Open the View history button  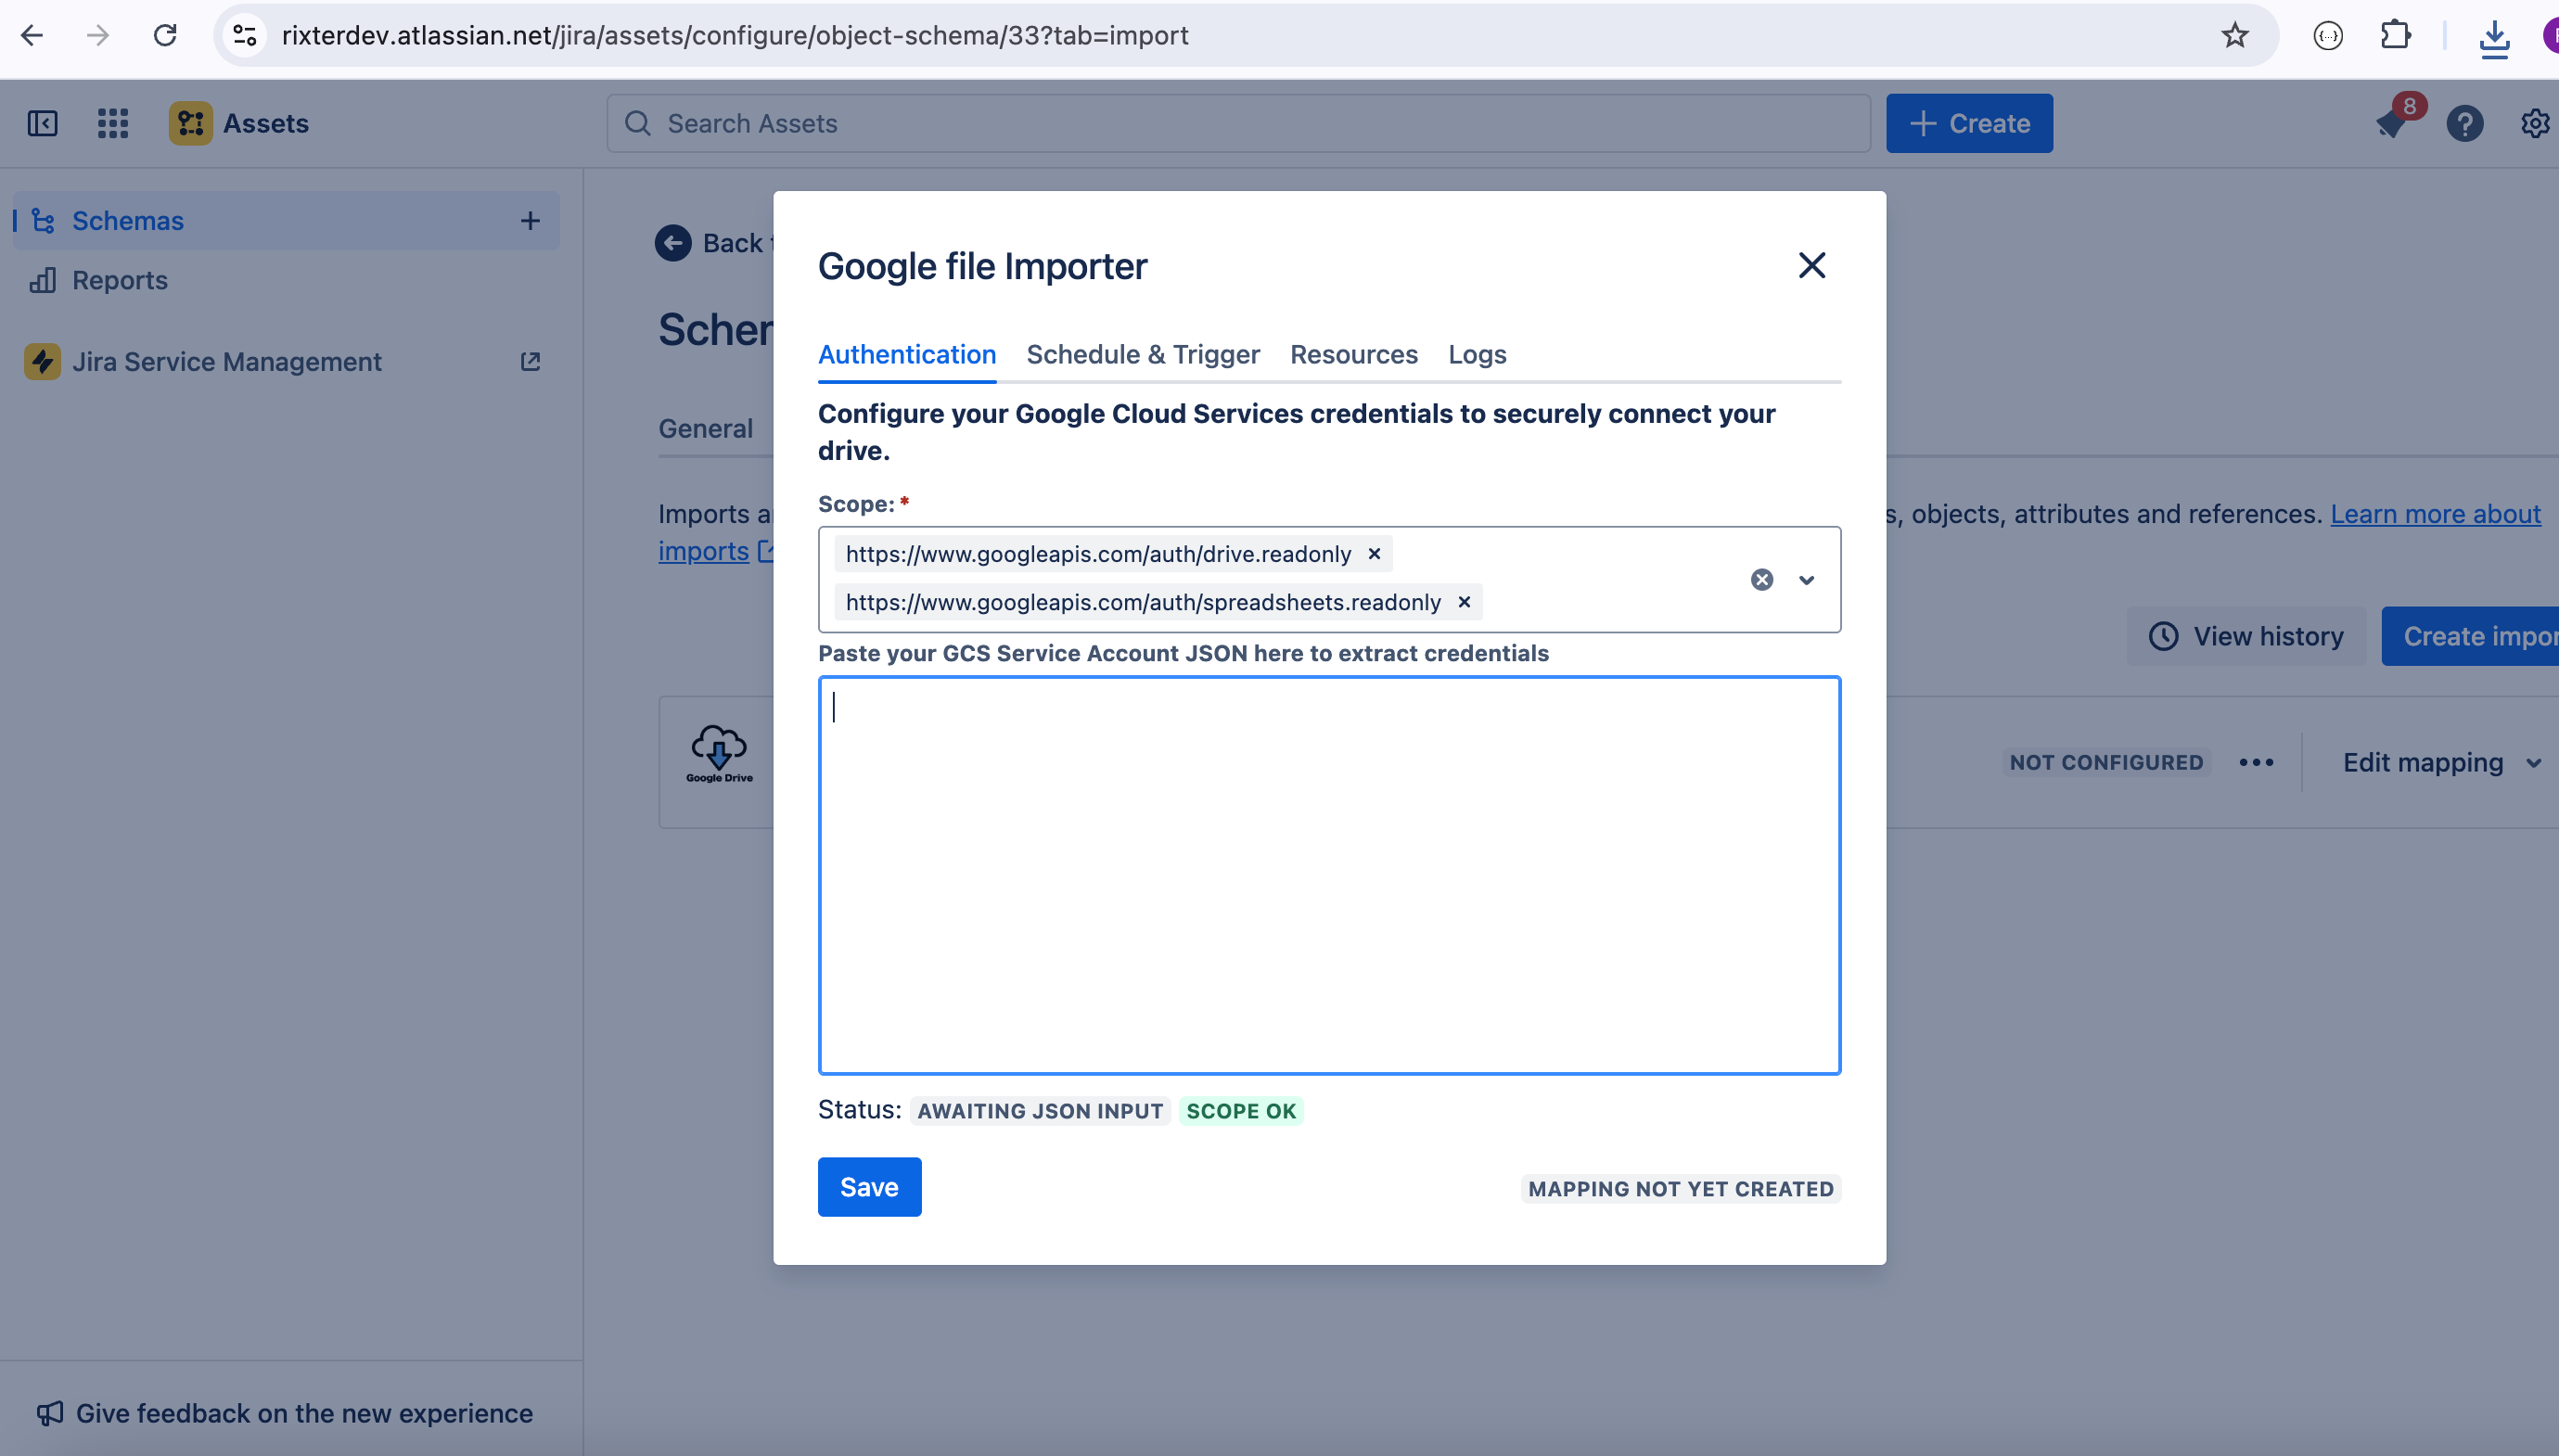tap(2244, 635)
